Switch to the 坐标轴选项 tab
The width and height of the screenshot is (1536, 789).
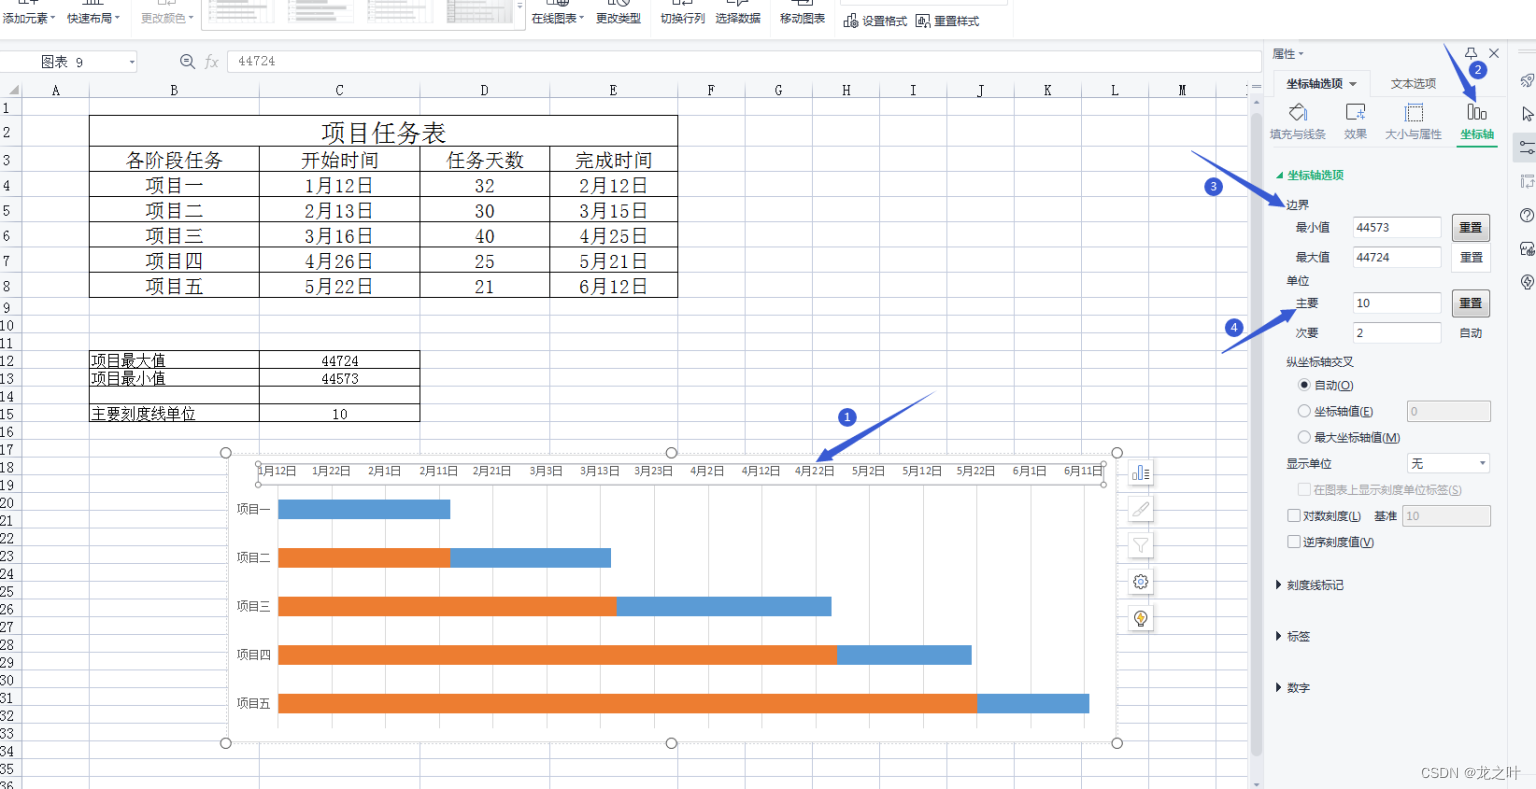(1321, 84)
